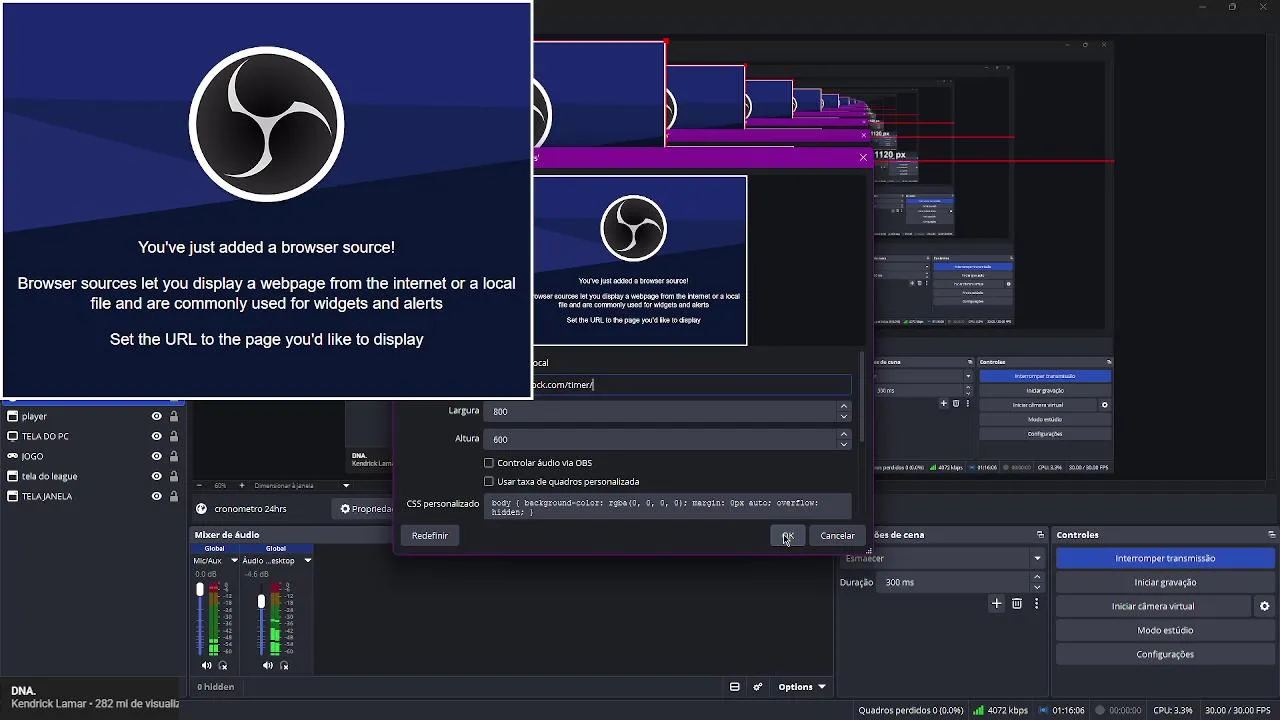Undock the scene transitions panel icon
This screenshot has width=1280, height=720.
point(1040,535)
